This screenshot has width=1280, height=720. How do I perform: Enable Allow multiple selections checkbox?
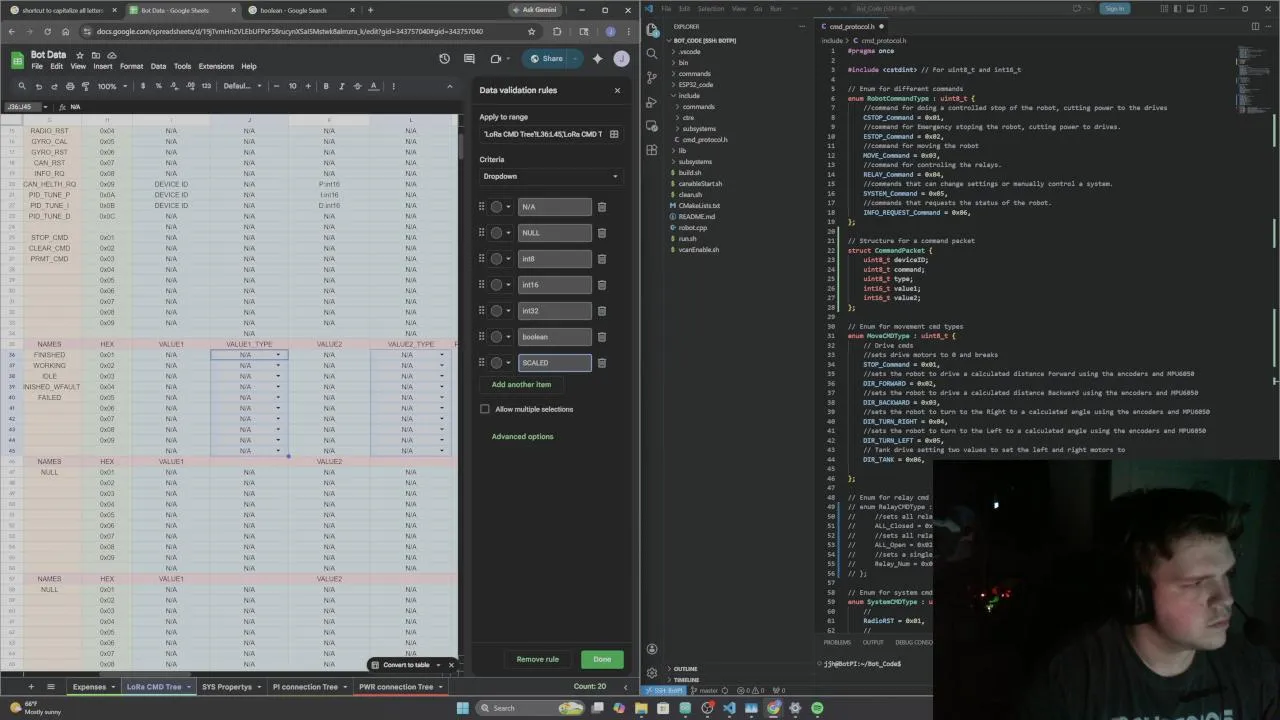485,409
